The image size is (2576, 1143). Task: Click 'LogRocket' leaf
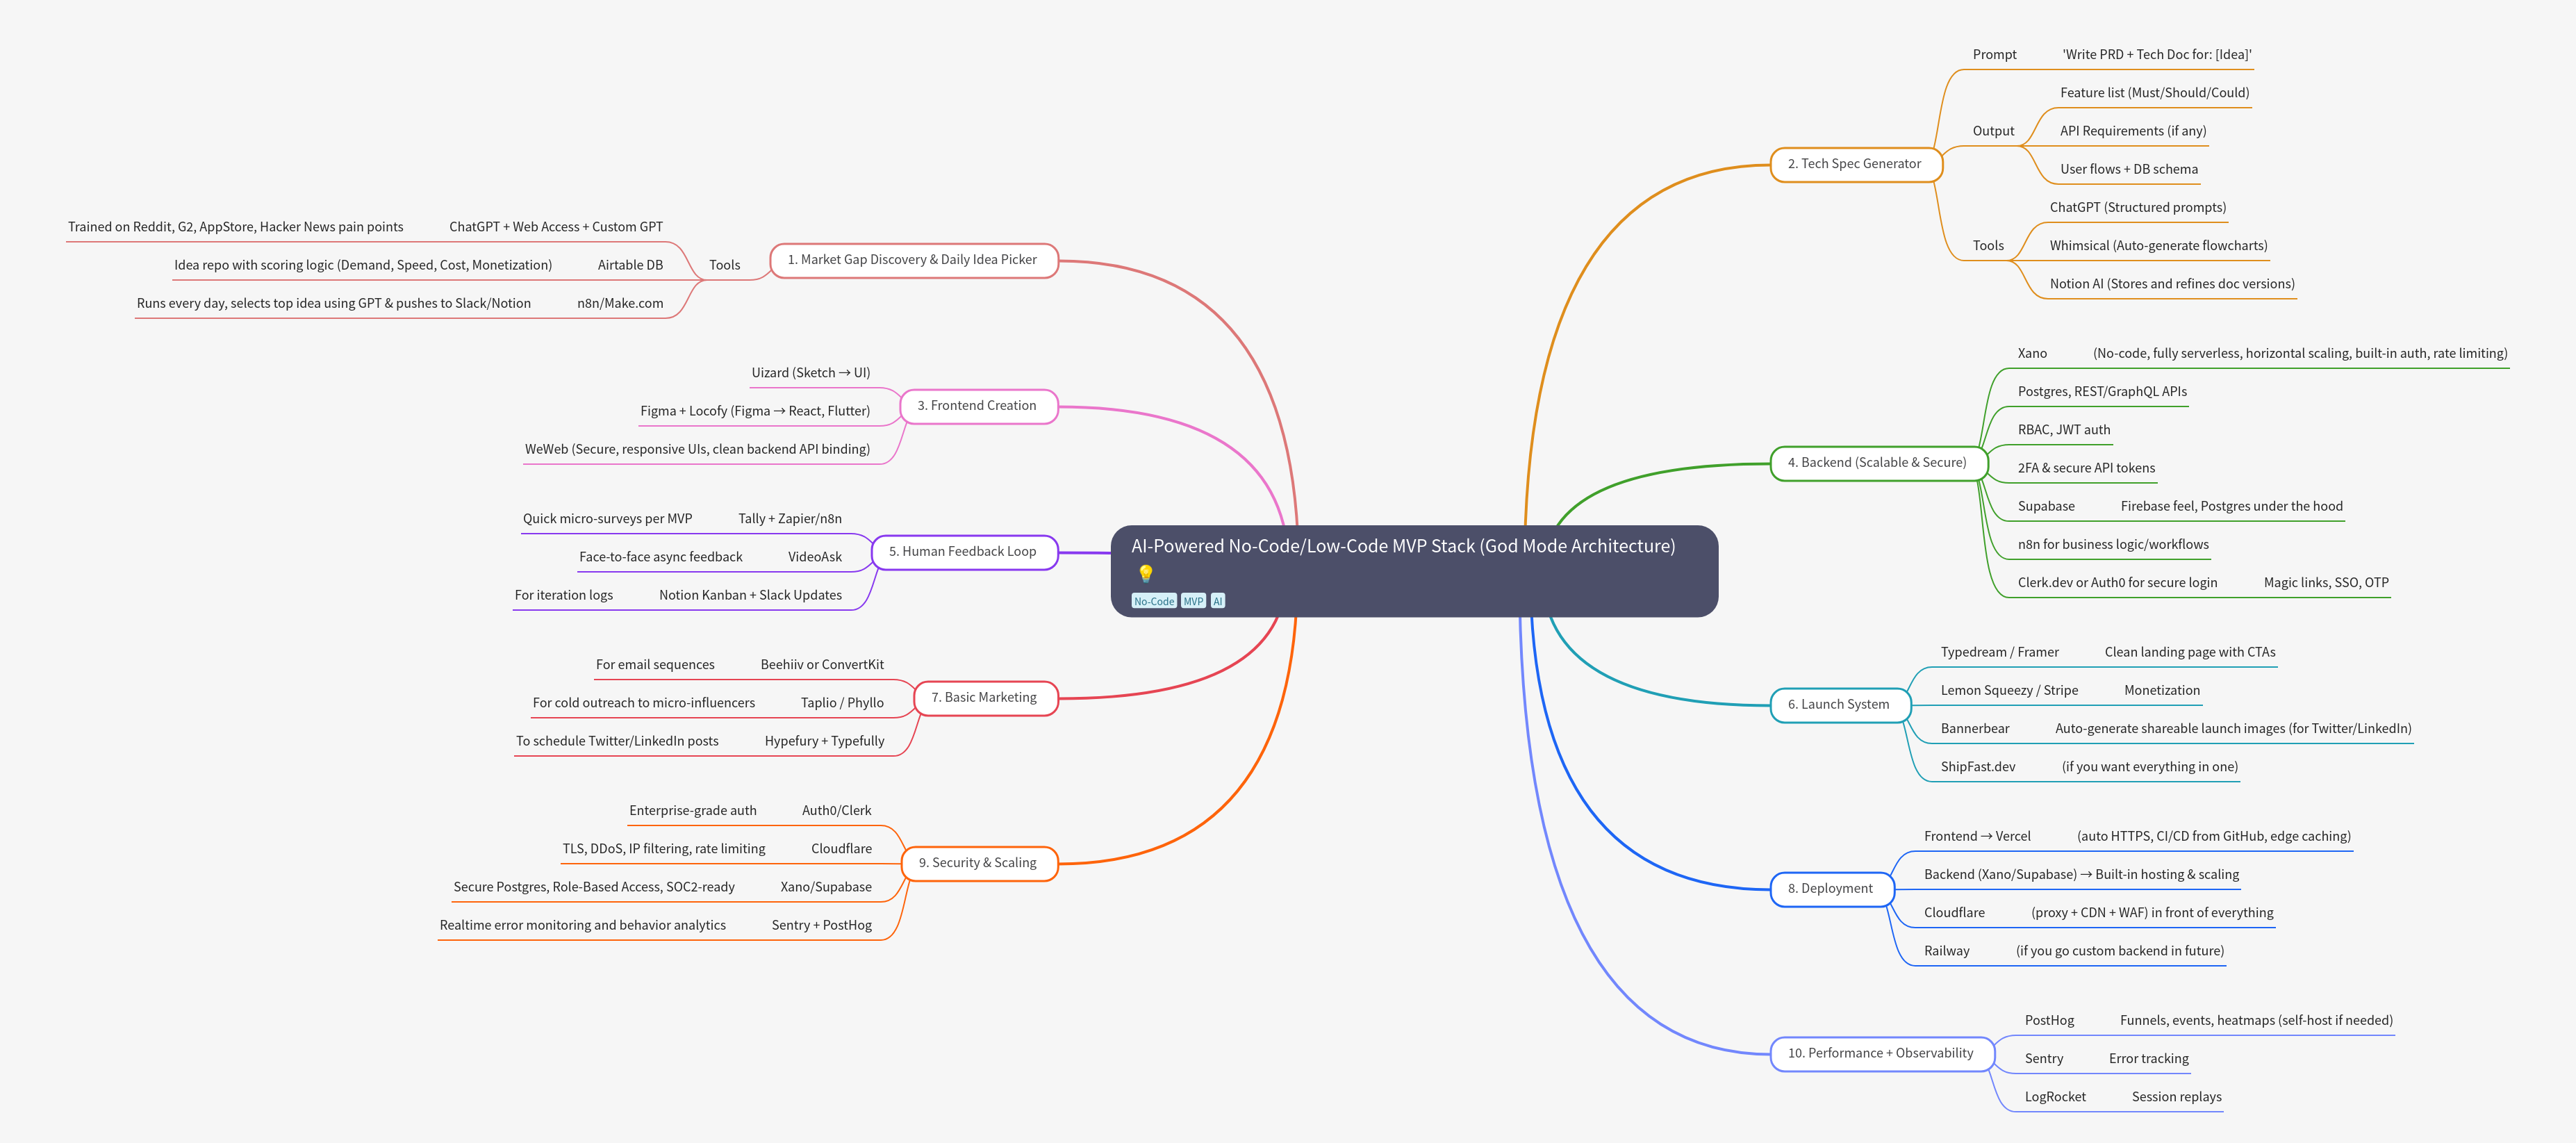(x=2055, y=1097)
